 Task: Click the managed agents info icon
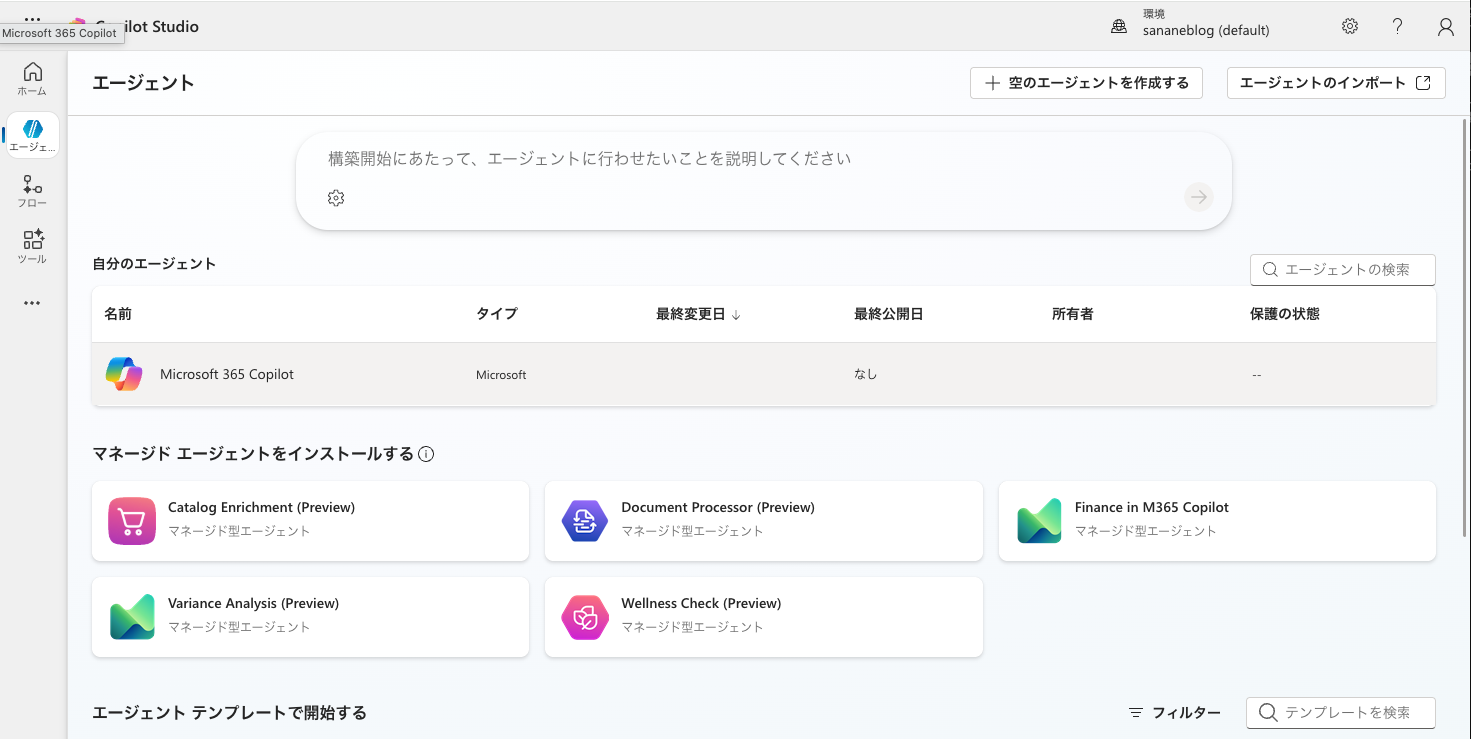[426, 454]
